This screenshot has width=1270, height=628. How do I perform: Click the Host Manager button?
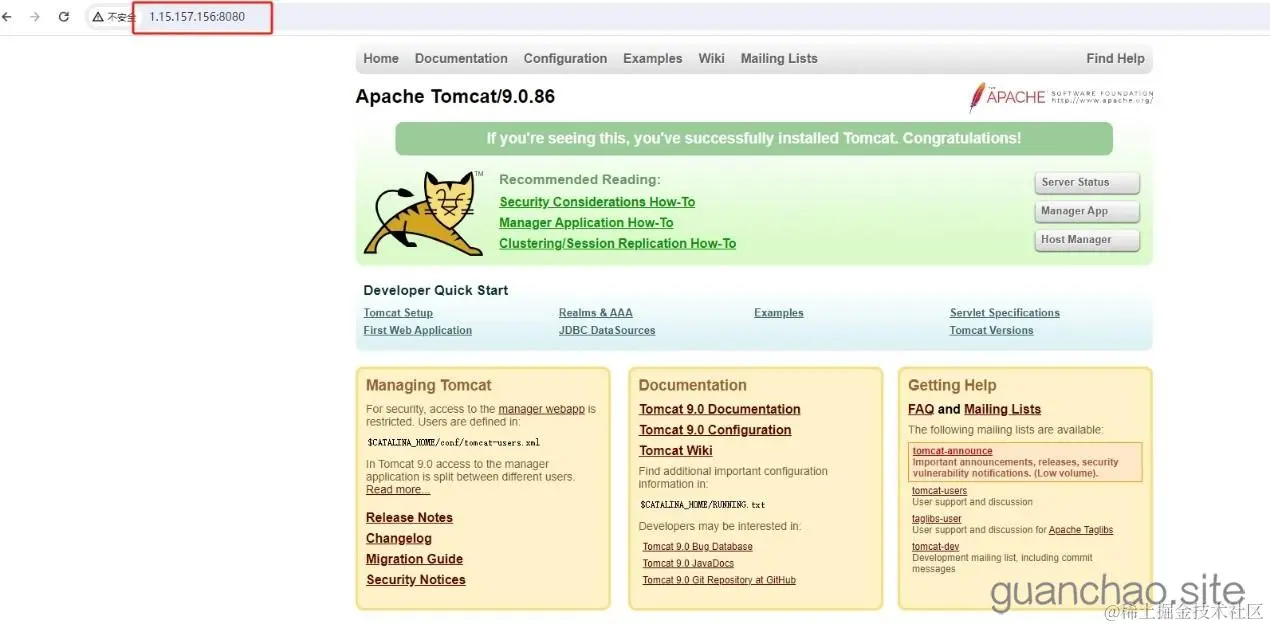(x=1087, y=240)
